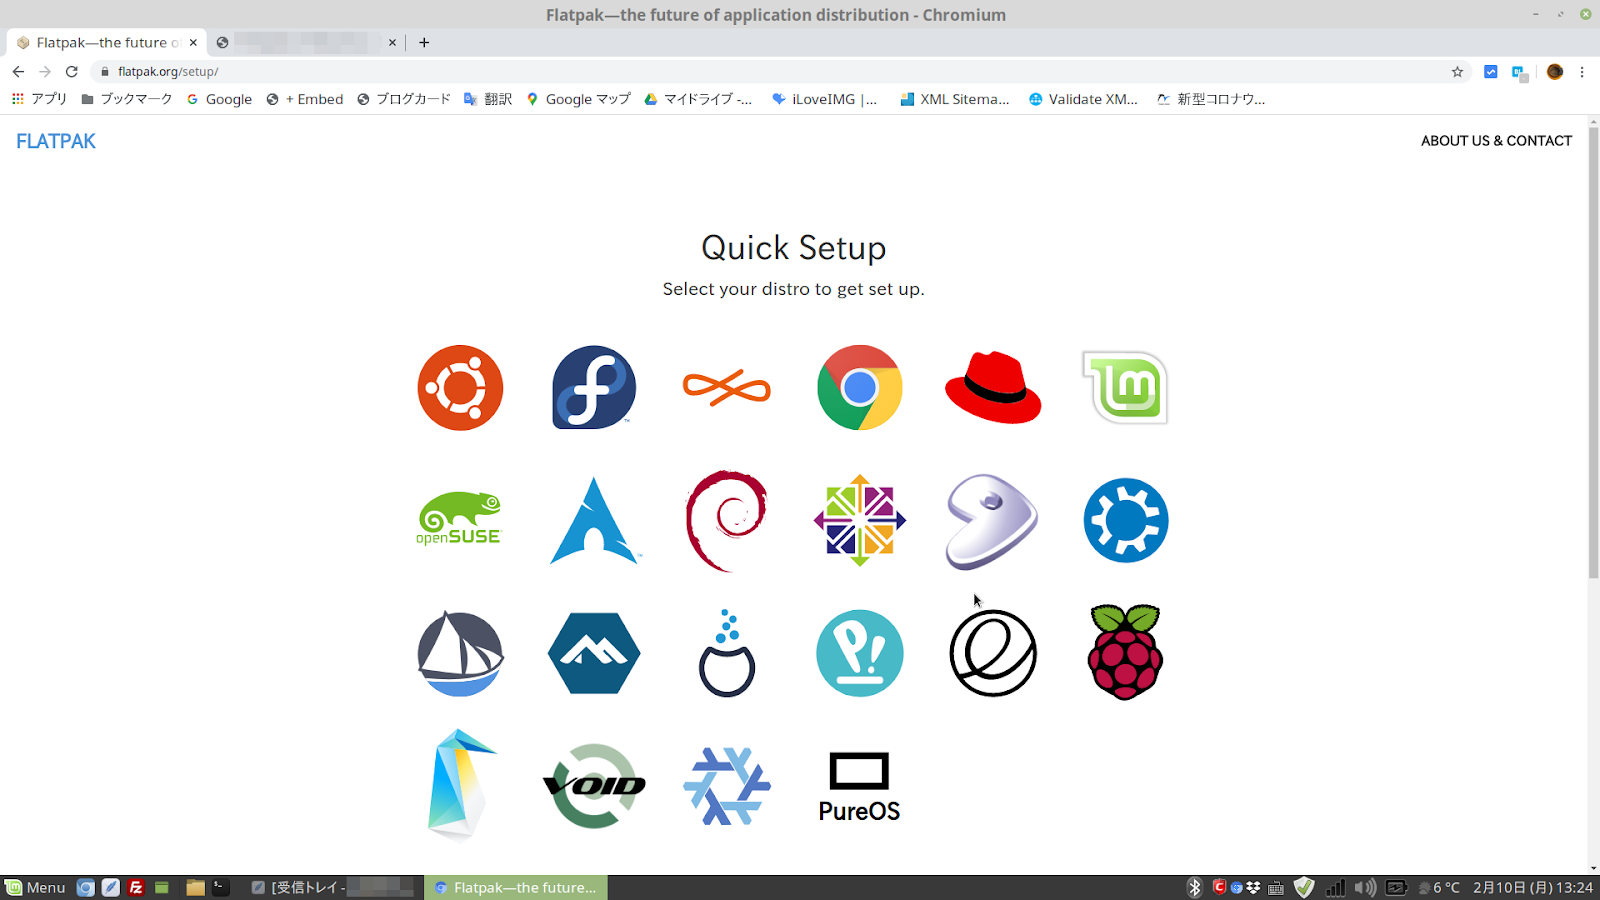Choose the Red Hat logo
This screenshot has height=900, width=1600.
(x=993, y=388)
